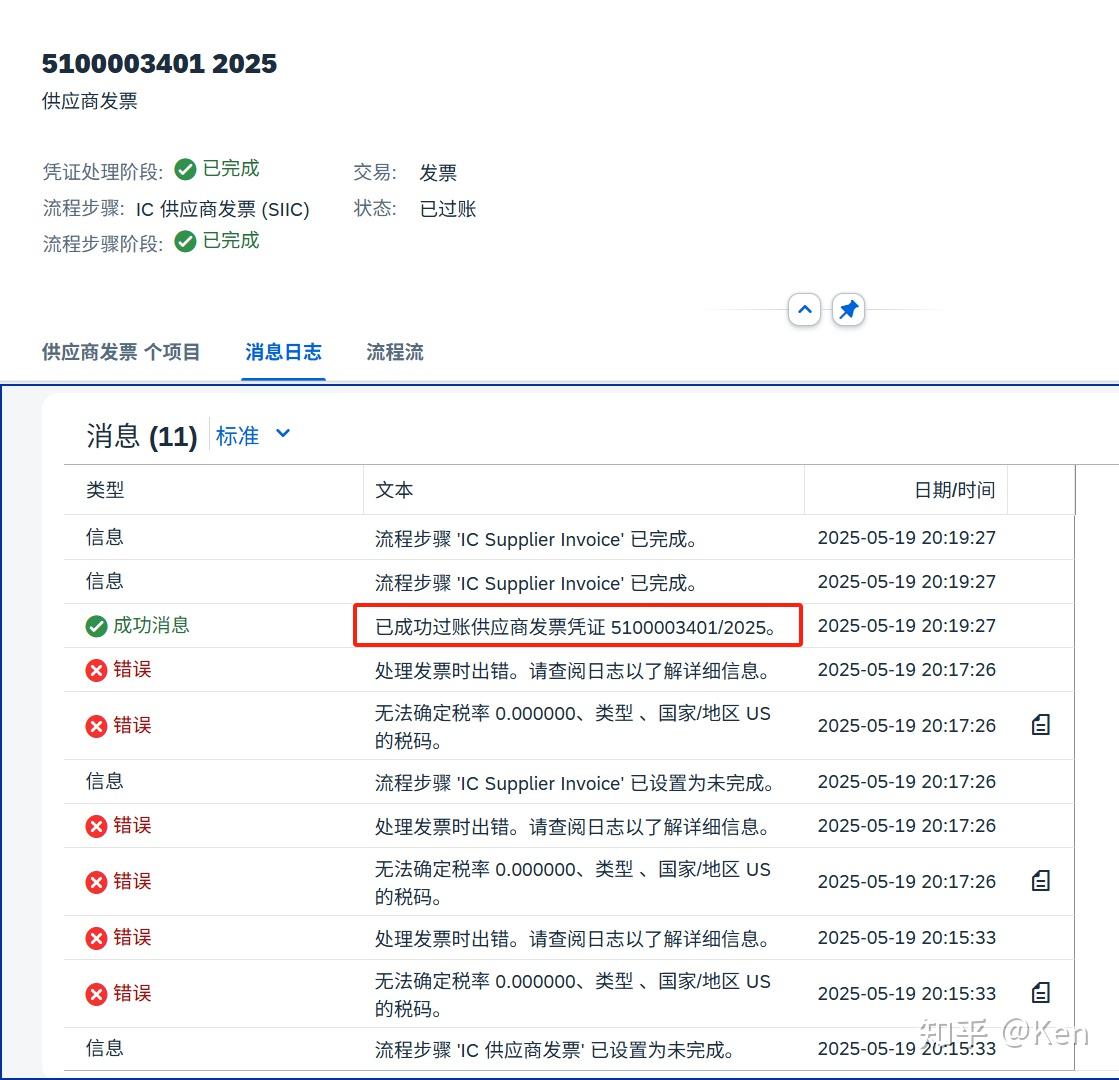Open the document log icon on the 20:17:26 tax error

(x=1040, y=881)
